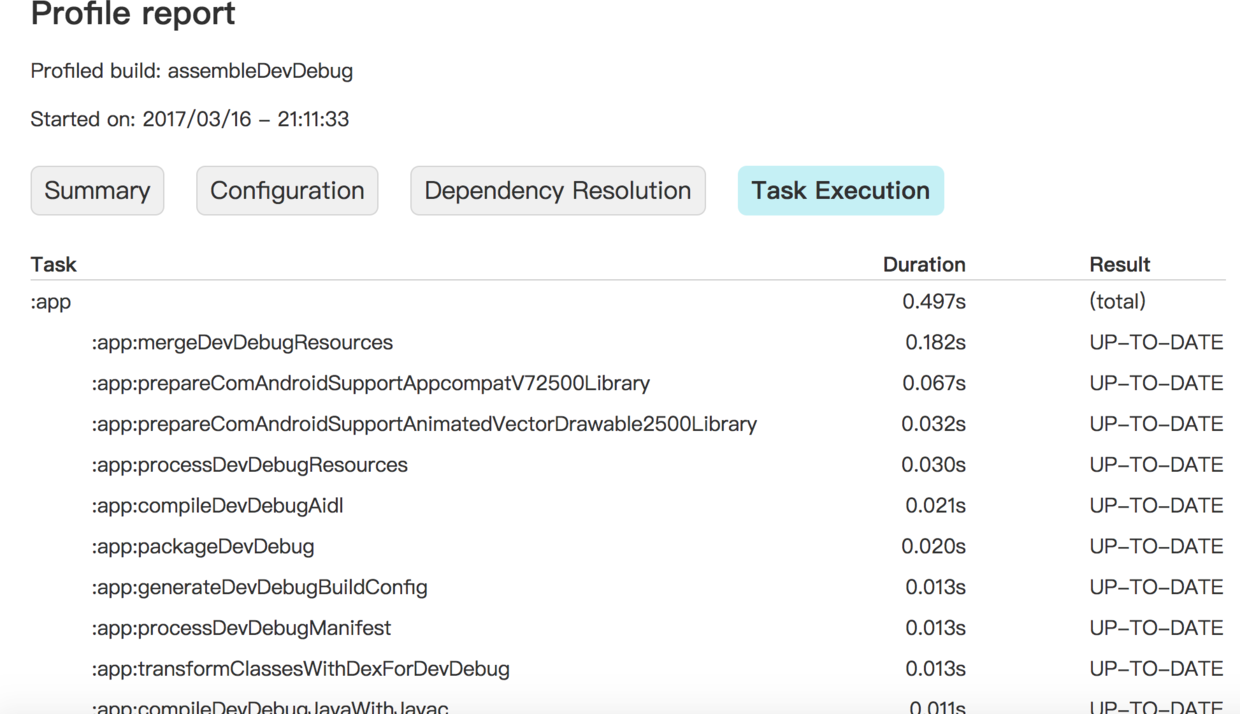1240x714 pixels.
Task: Click the prepareComAndroidSupportAnimatedVectorDrawable2500Library task
Action: pos(424,425)
